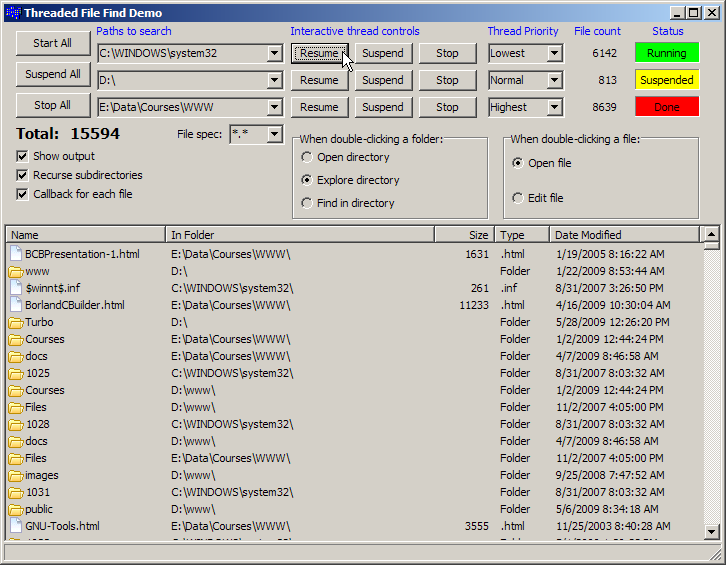Click the Turbo folder icon

point(15,322)
